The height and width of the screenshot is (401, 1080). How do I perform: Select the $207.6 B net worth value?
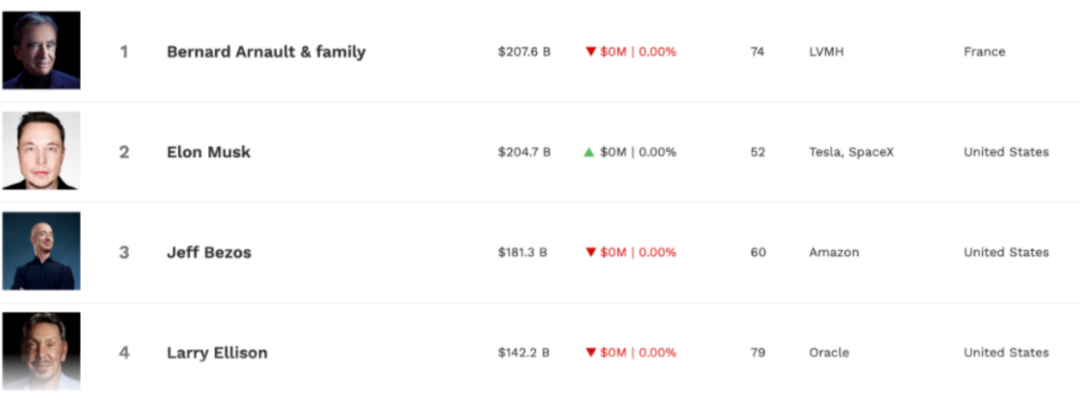[524, 52]
